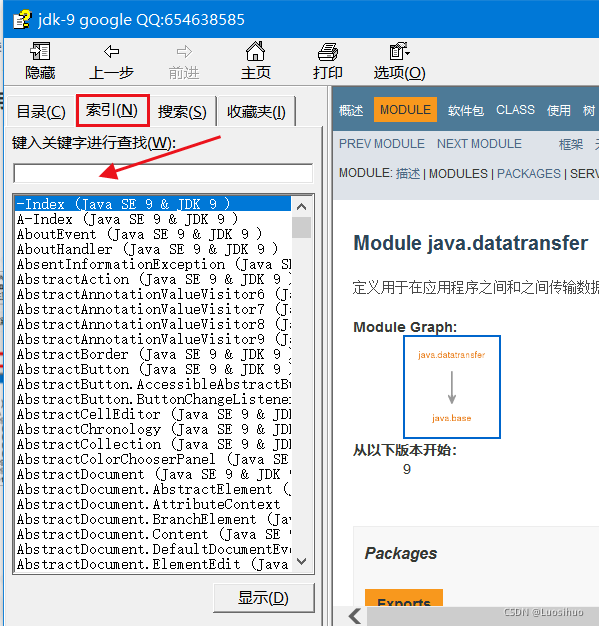Select '-Index (Java SE 9 & JDK 9)' entry
The width and height of the screenshot is (599, 626).
point(153,204)
